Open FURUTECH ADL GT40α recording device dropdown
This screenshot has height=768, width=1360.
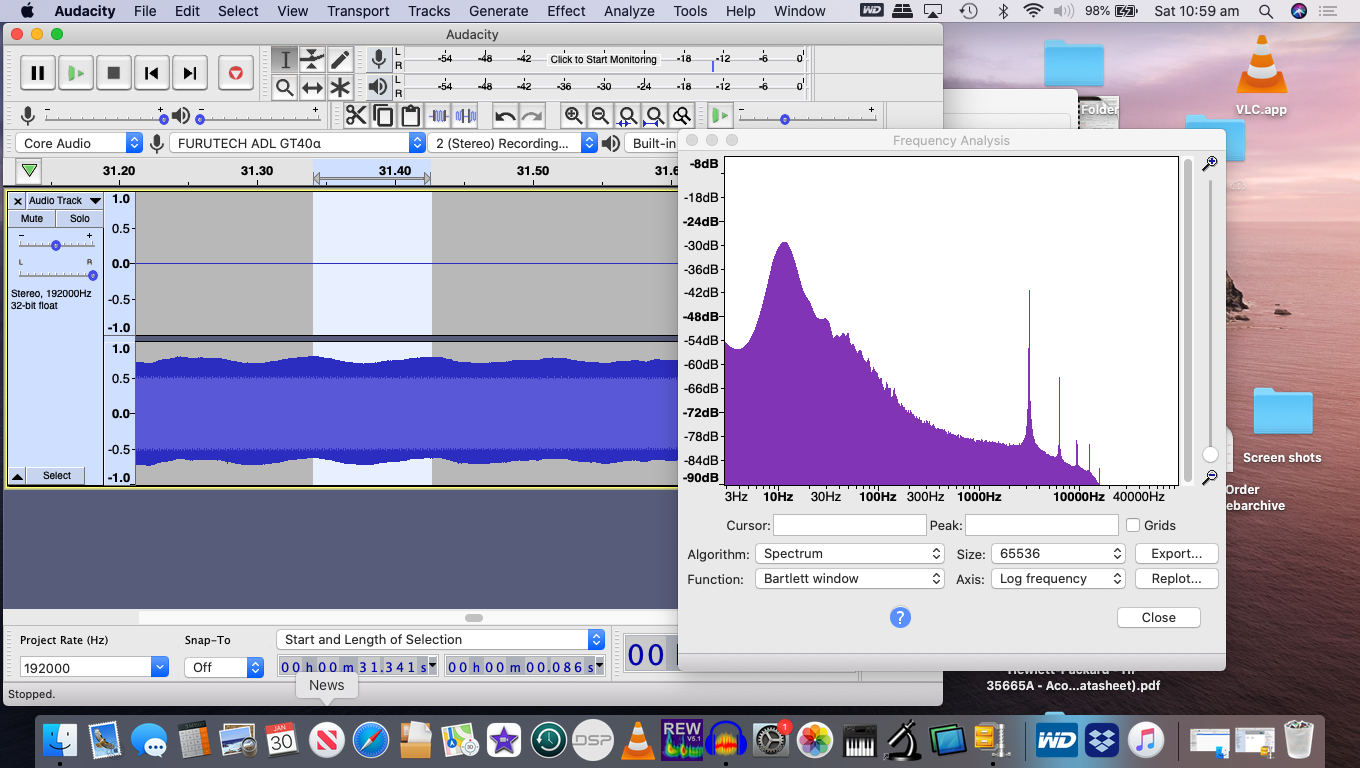(298, 143)
